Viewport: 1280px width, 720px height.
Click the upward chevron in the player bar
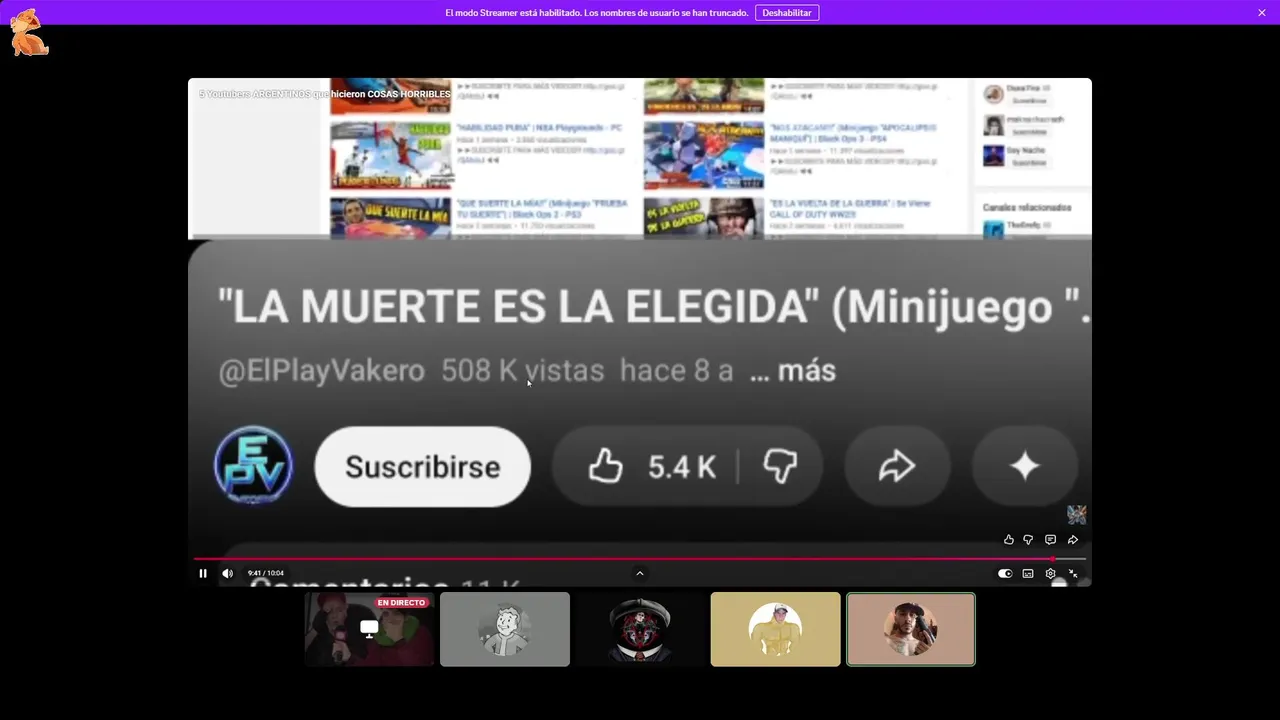tap(640, 573)
